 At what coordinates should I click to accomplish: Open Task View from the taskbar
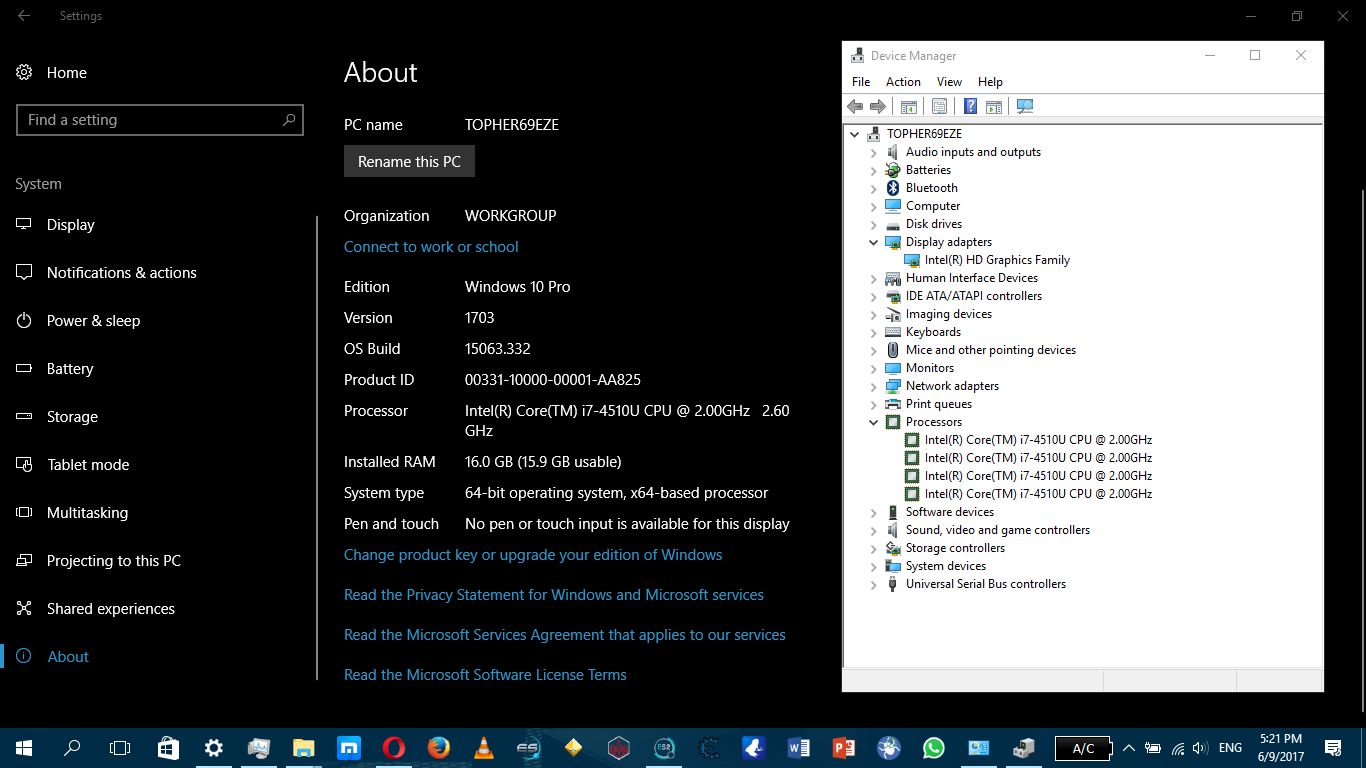pos(120,748)
